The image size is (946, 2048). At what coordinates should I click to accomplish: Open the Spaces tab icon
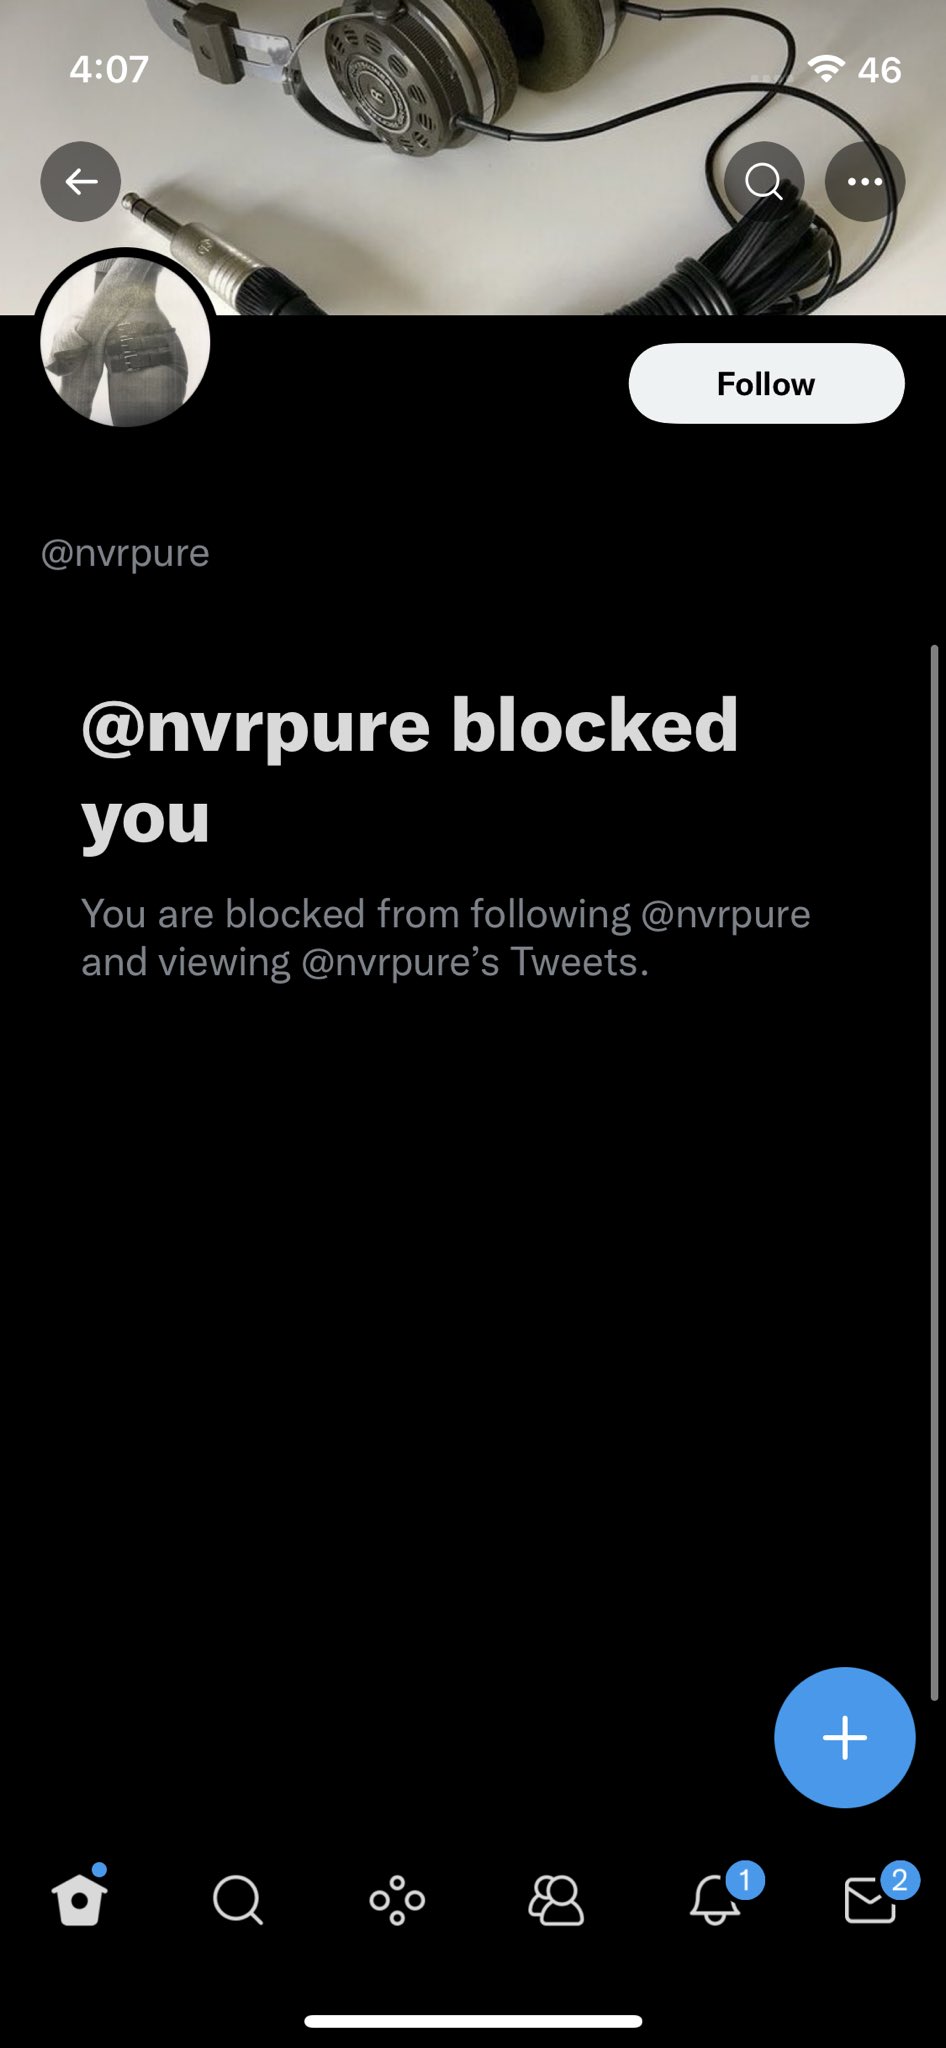click(x=397, y=1899)
